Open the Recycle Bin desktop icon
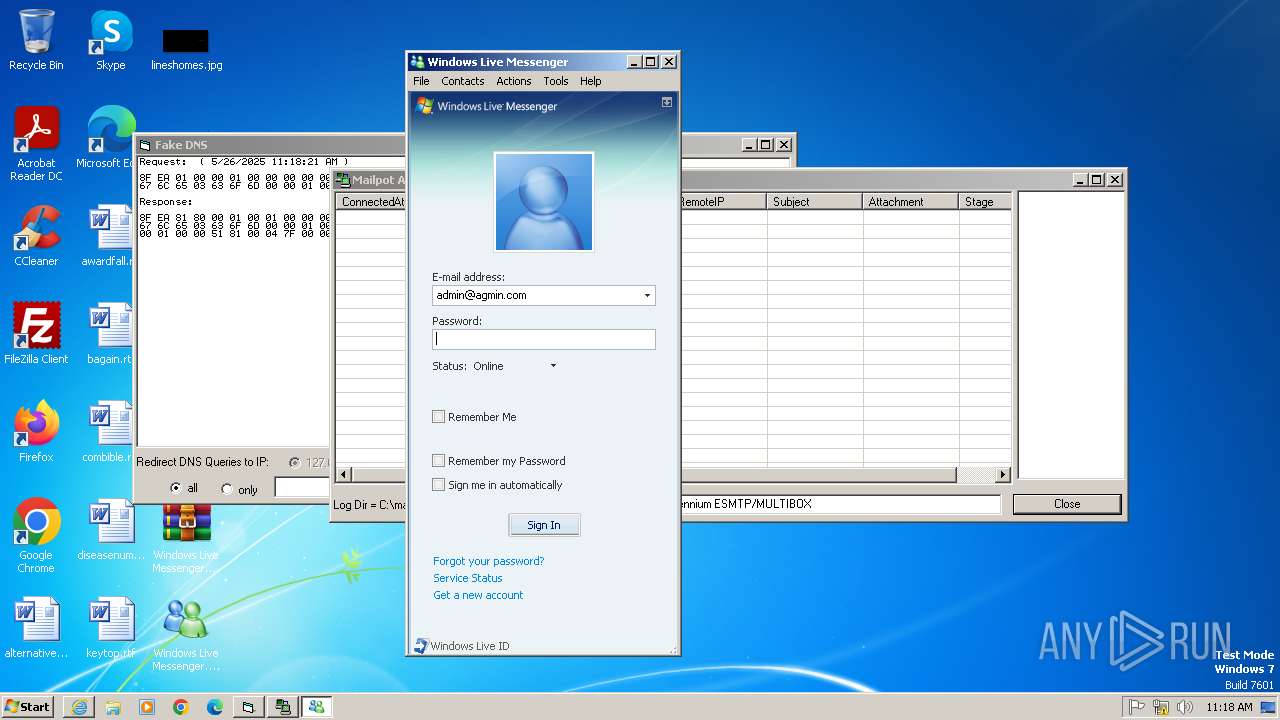 pyautogui.click(x=36, y=40)
